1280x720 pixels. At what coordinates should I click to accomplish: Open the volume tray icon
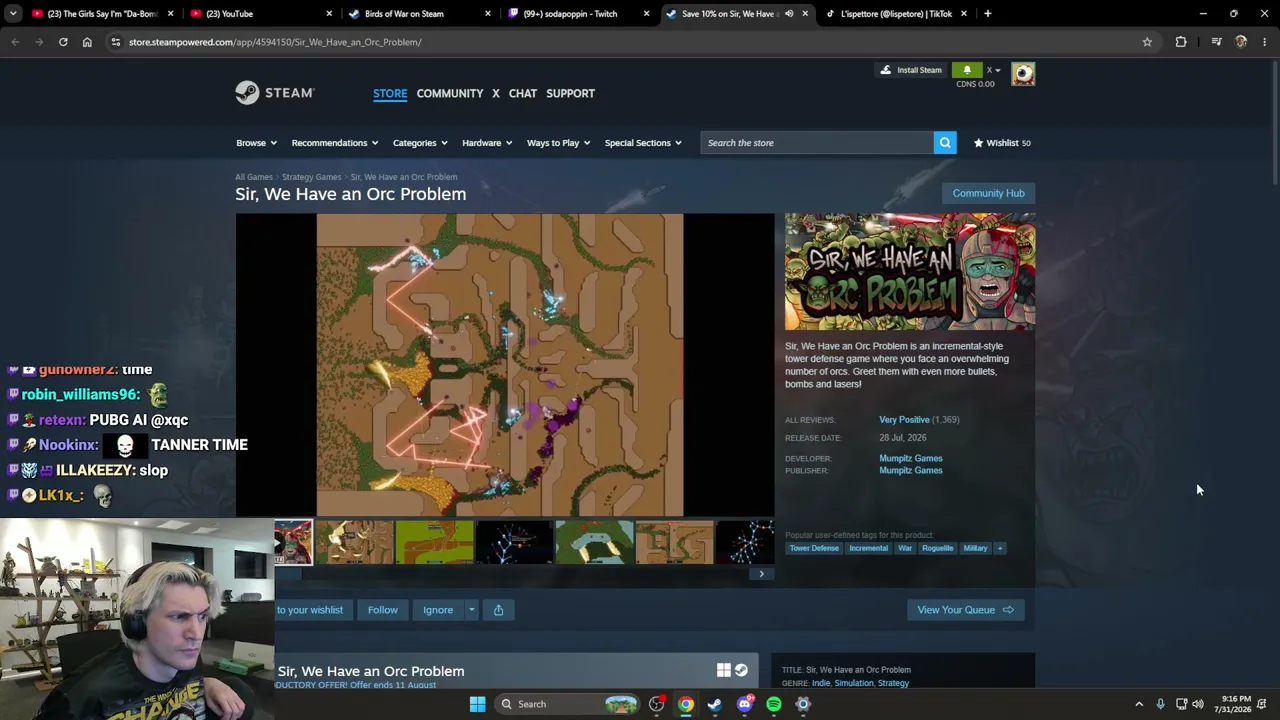pos(1198,704)
